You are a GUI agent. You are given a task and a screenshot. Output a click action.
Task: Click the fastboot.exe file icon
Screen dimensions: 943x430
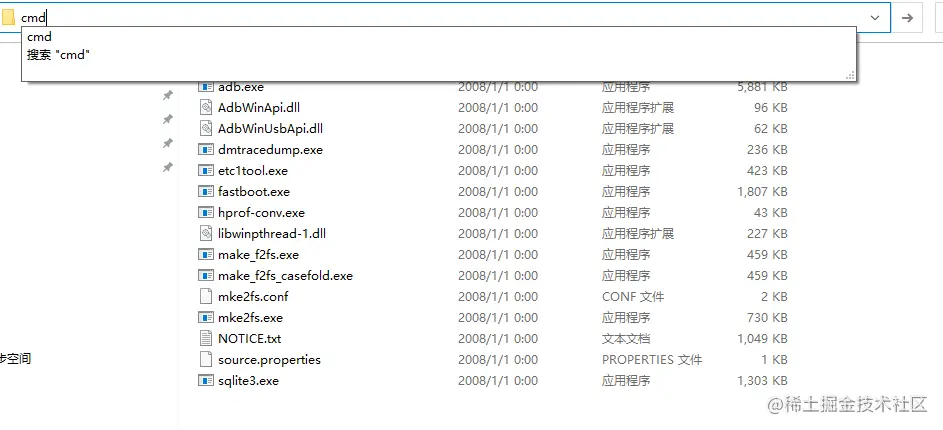206,192
